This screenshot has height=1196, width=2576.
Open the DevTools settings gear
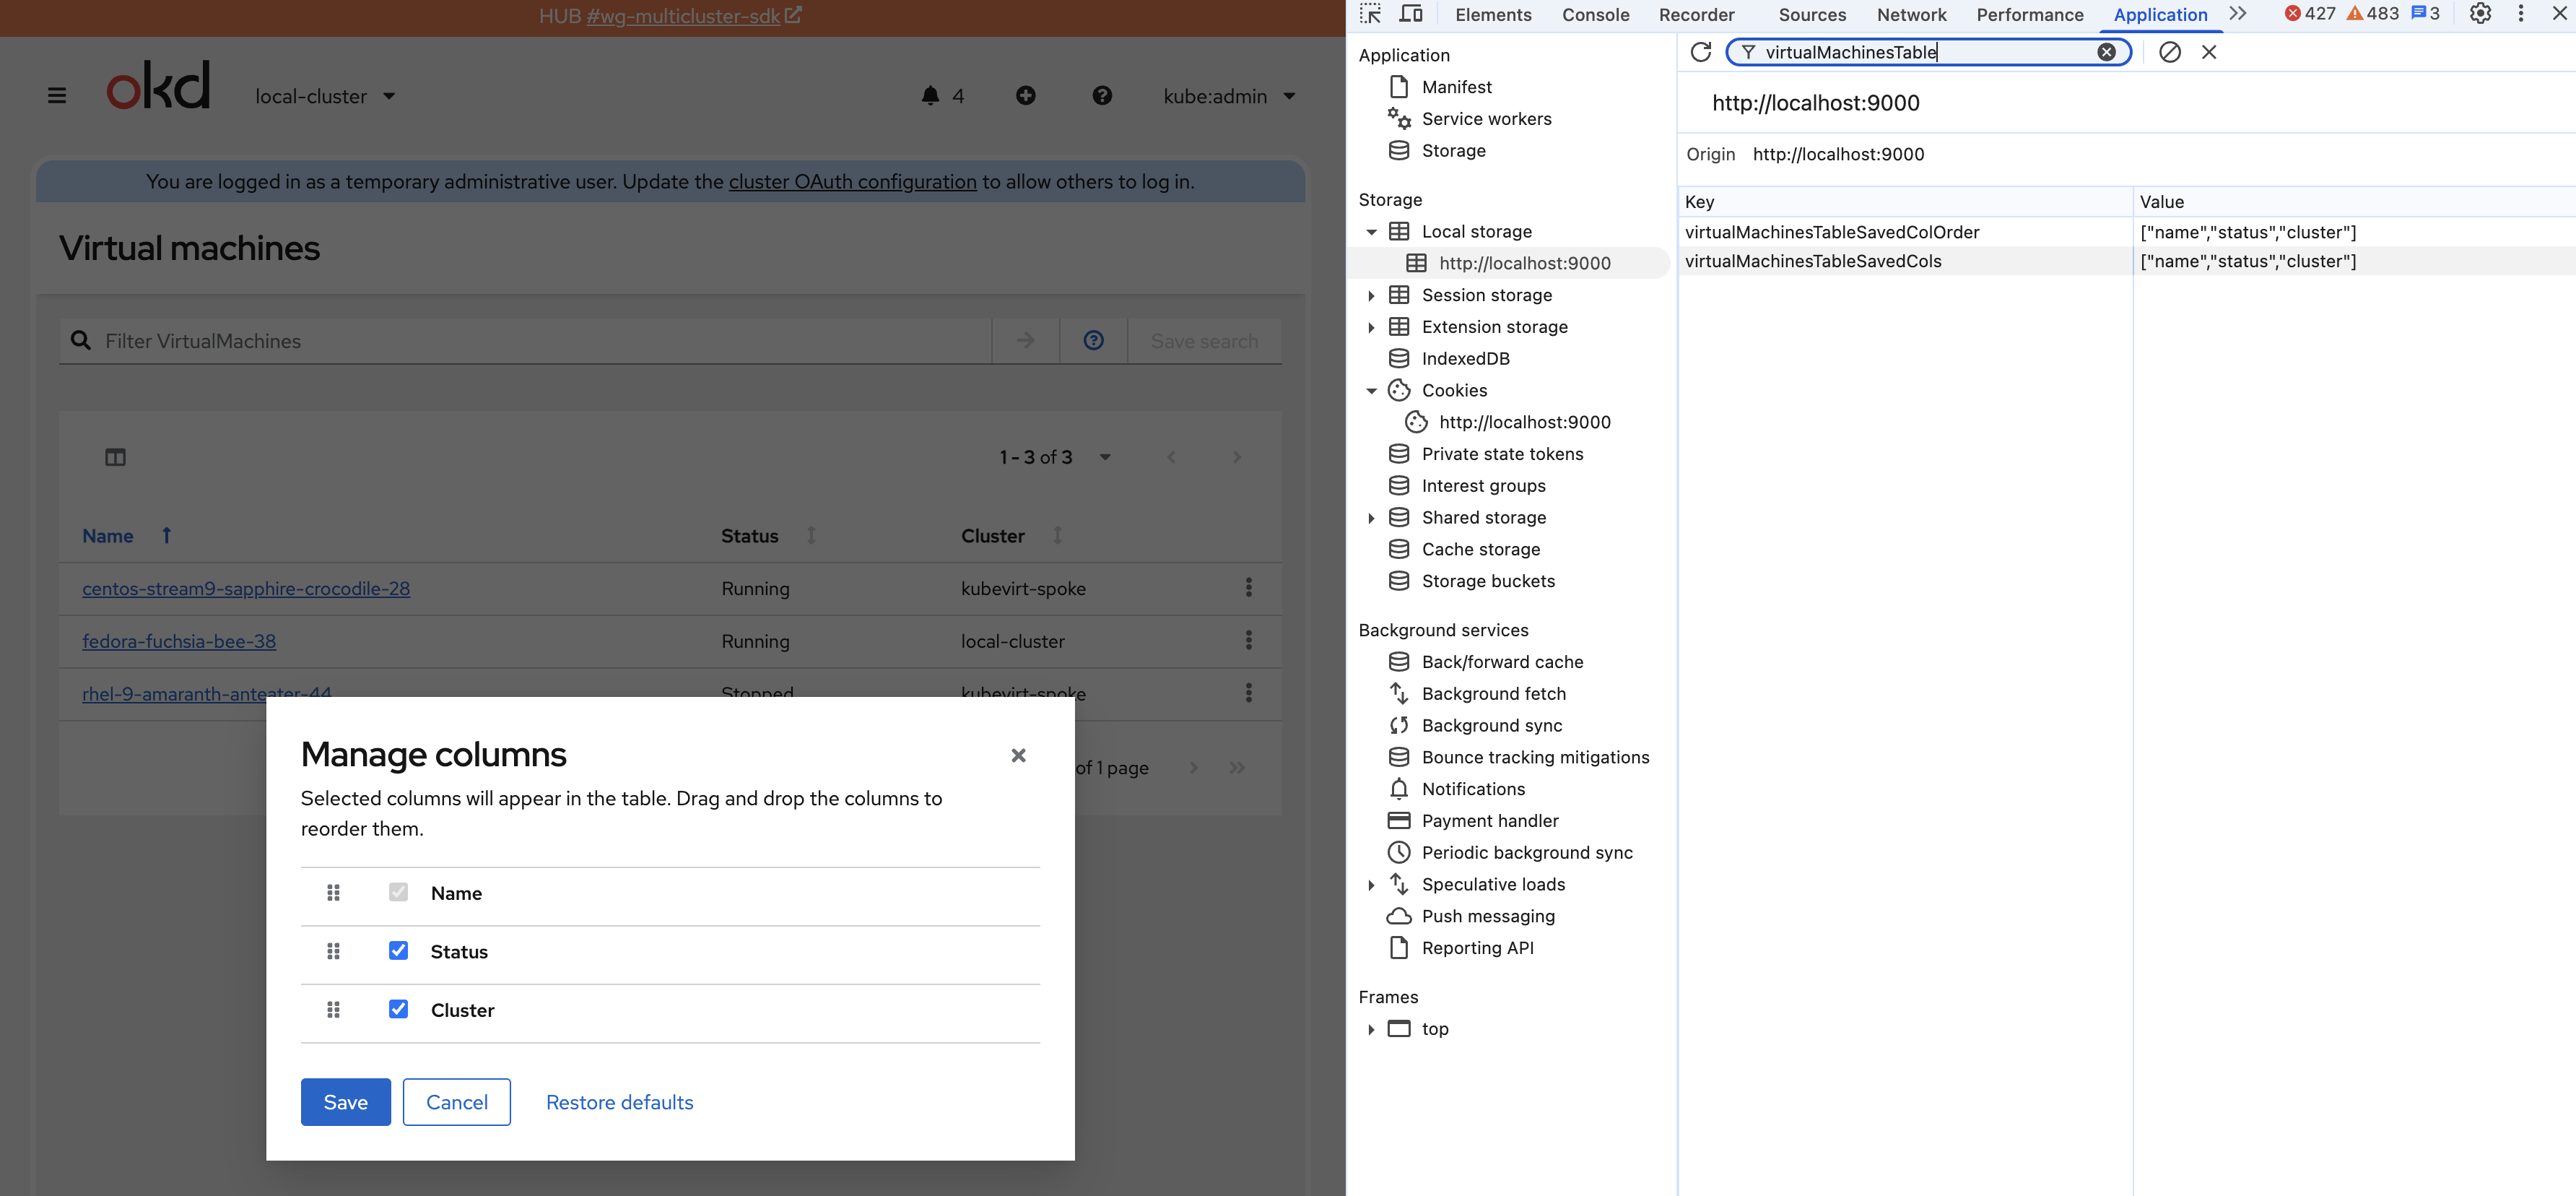(x=2480, y=14)
